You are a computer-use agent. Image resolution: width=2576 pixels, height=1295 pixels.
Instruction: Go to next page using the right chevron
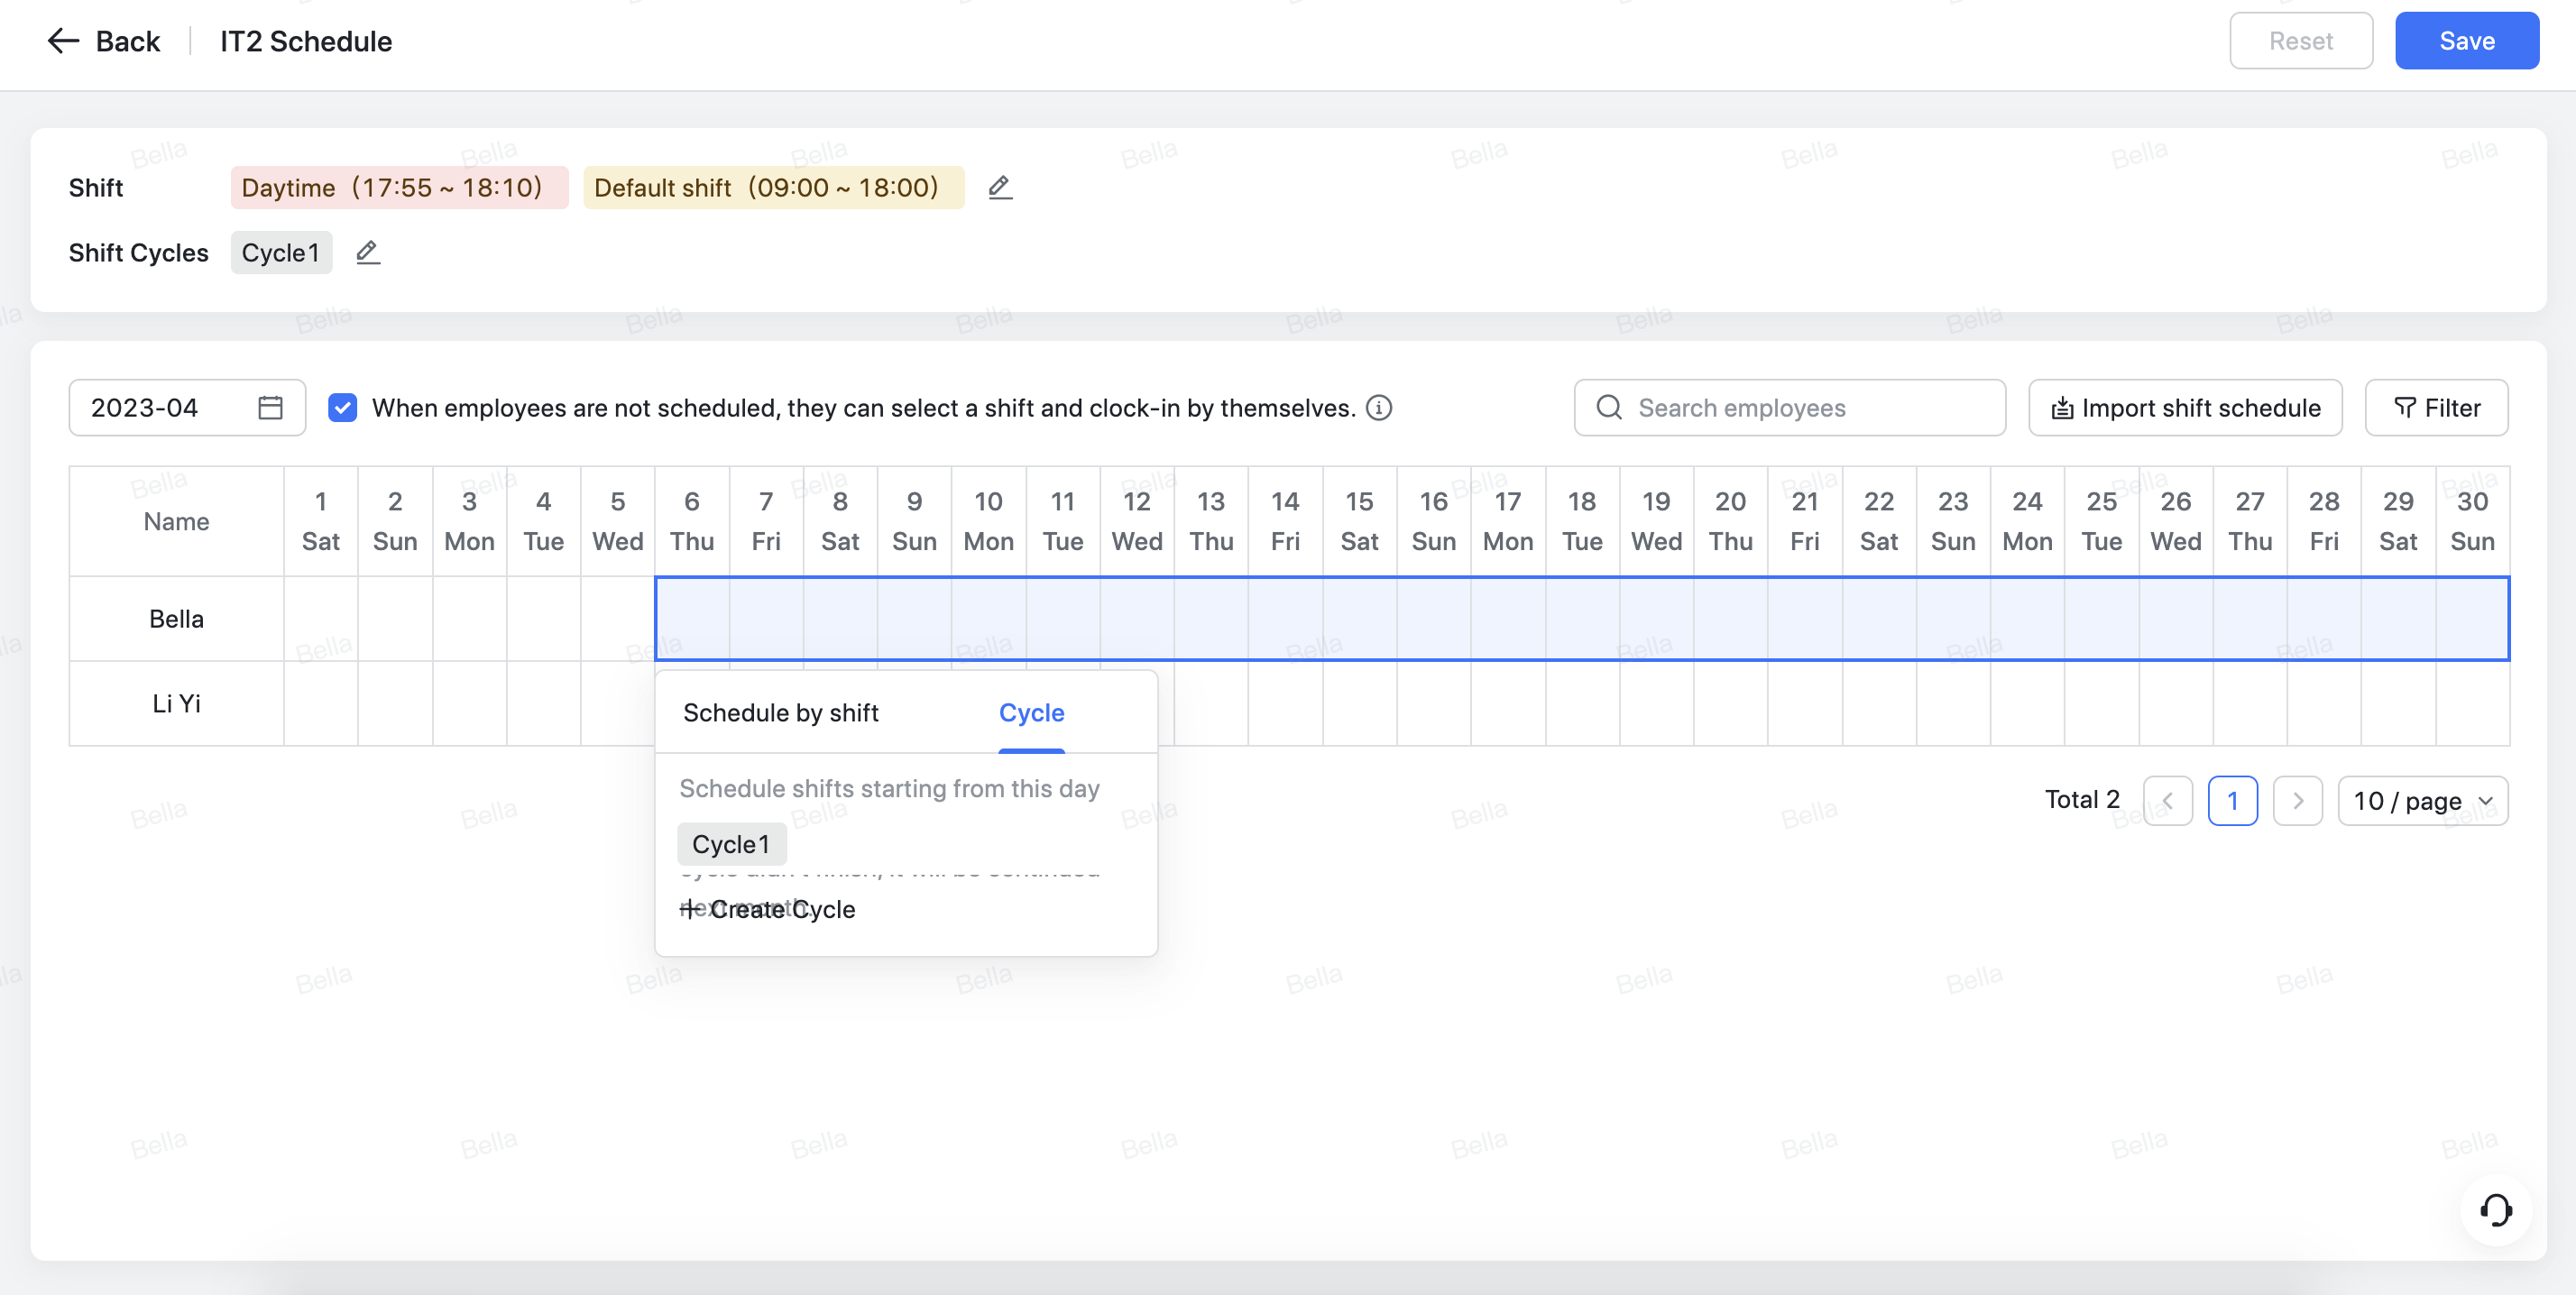click(x=2297, y=800)
